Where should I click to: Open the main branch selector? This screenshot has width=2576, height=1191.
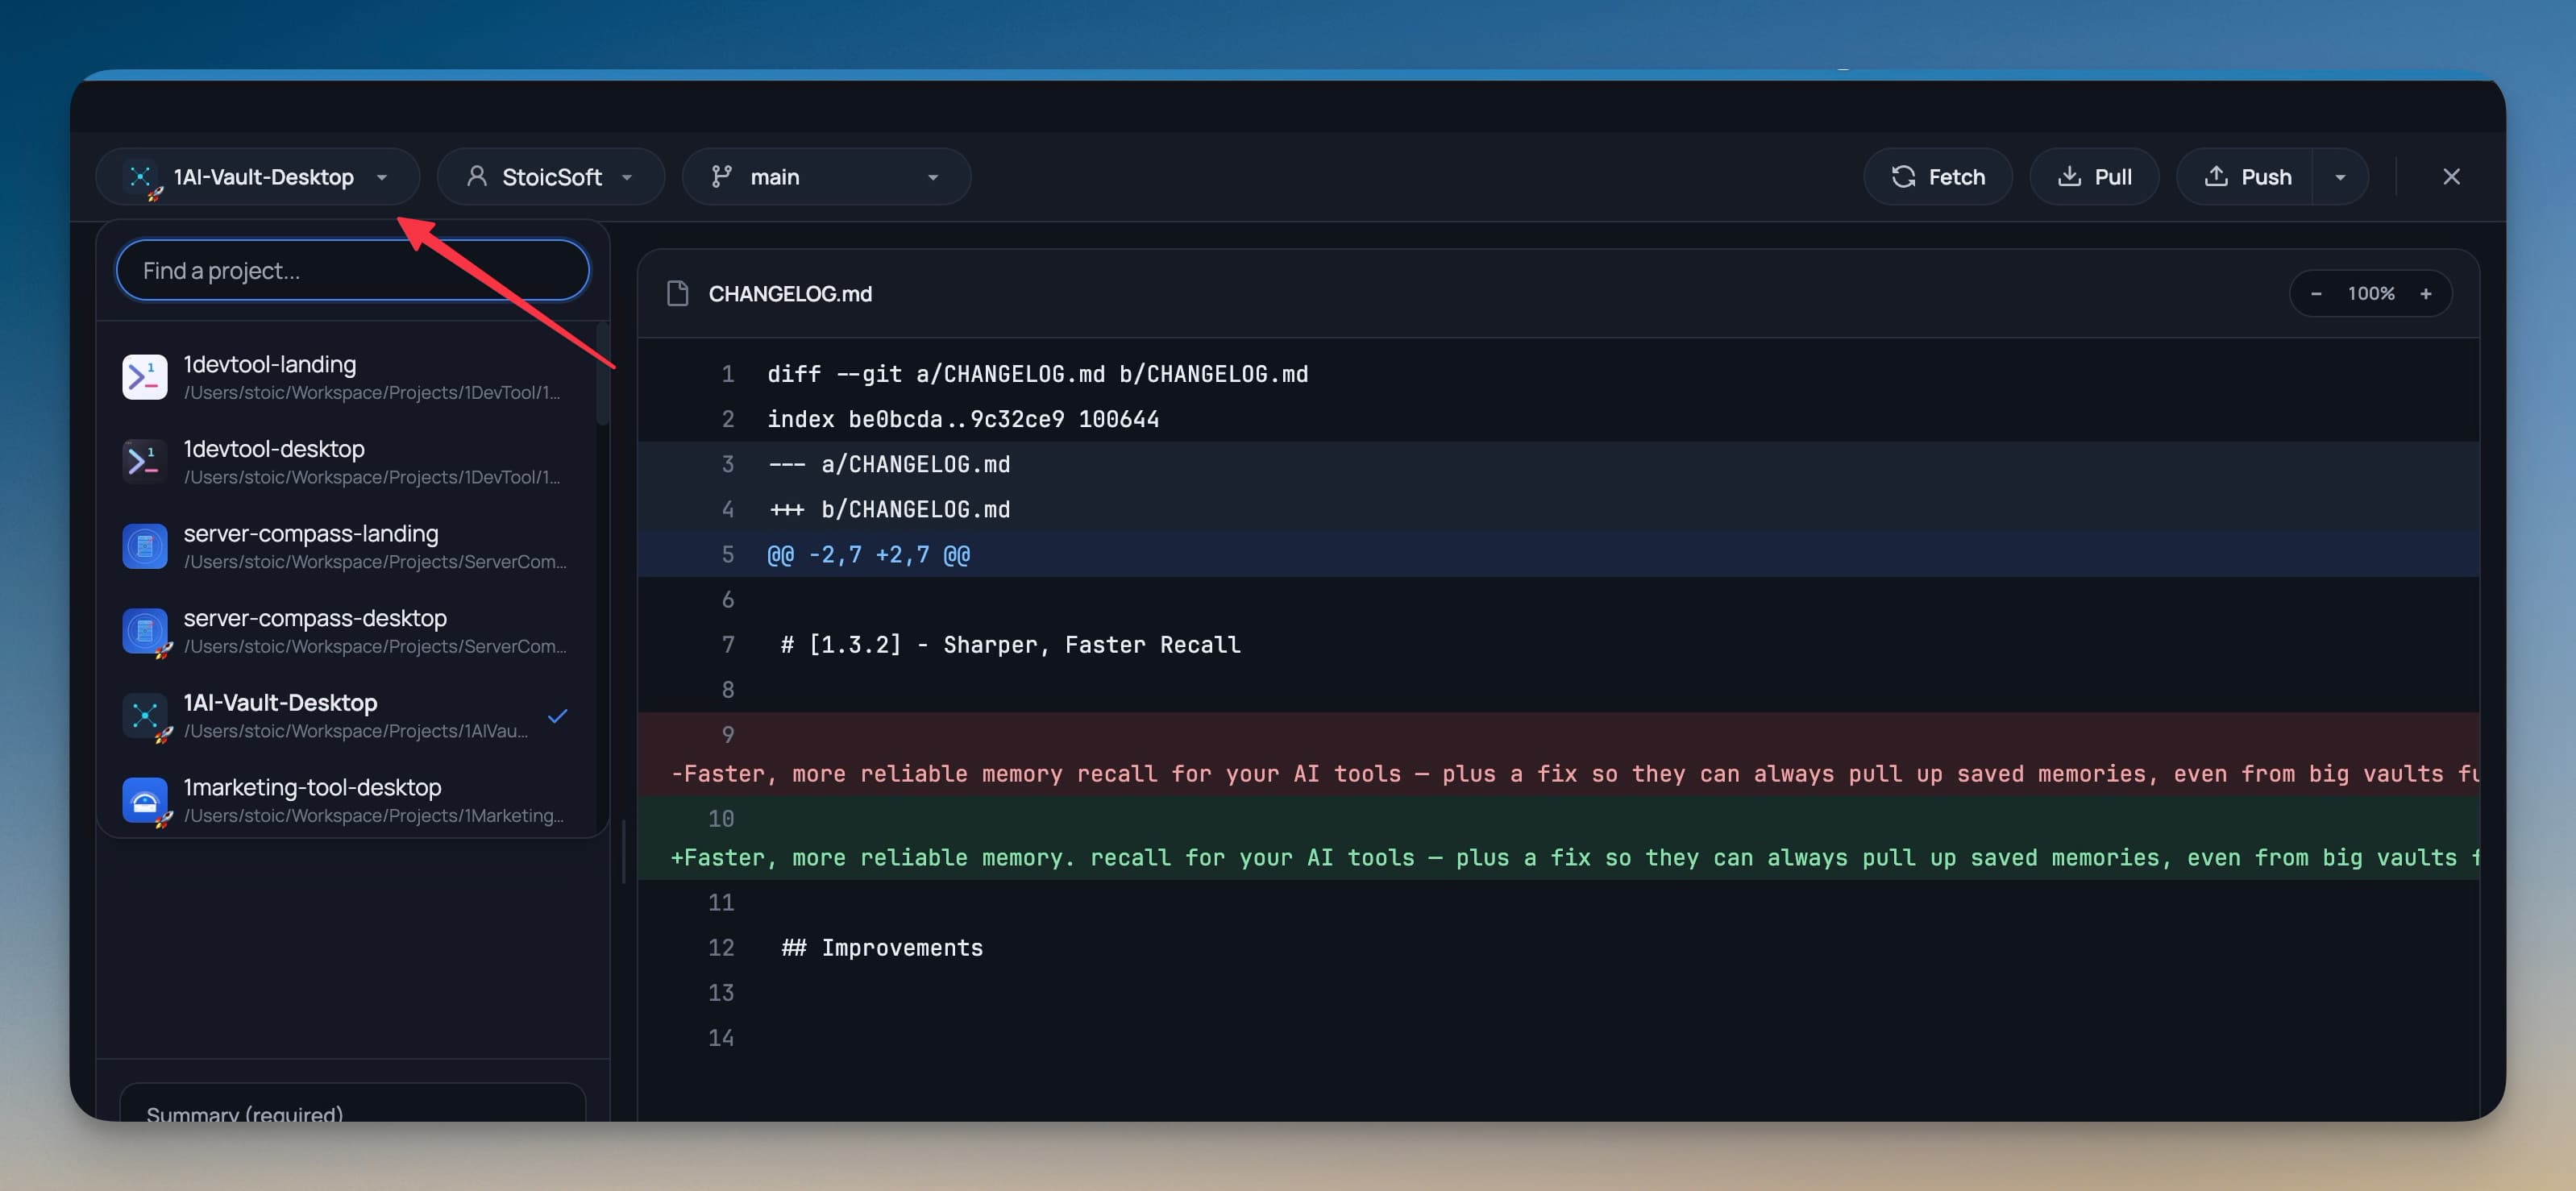pos(826,177)
